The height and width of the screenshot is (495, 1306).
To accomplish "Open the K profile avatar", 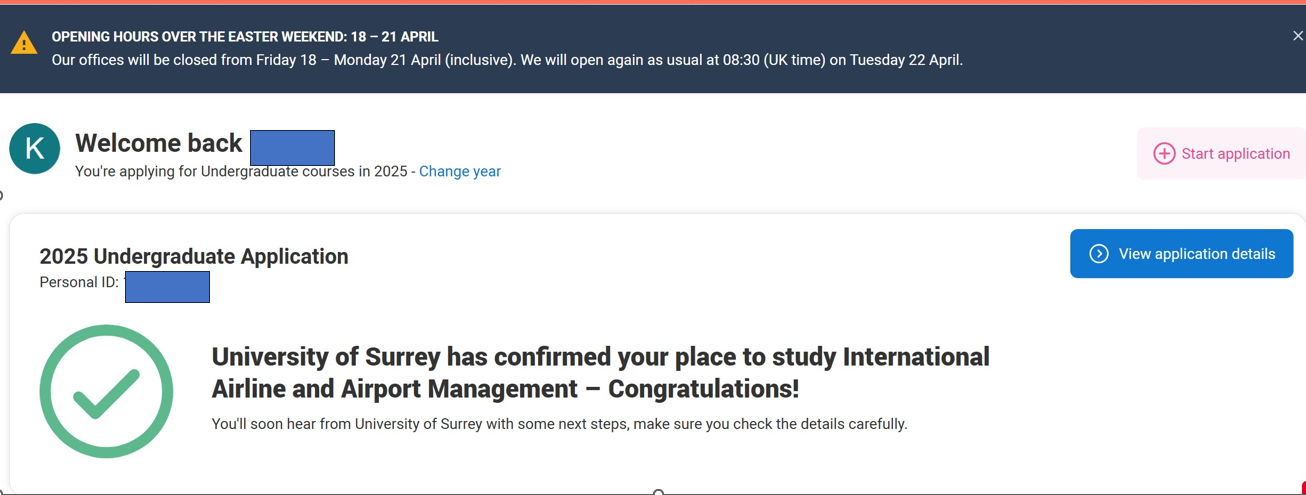I will (35, 148).
